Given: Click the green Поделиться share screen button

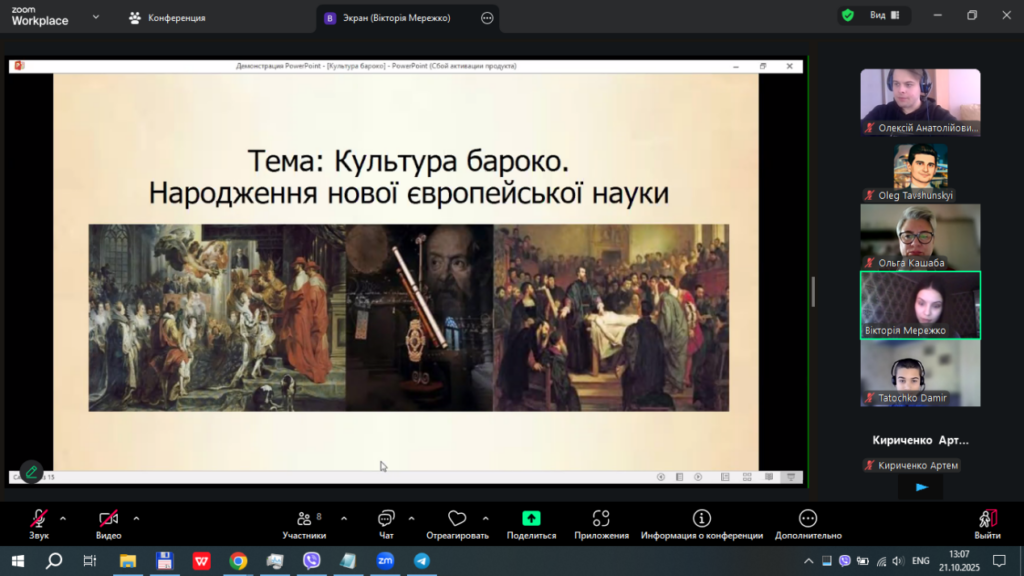Looking at the screenshot, I should 531,523.
